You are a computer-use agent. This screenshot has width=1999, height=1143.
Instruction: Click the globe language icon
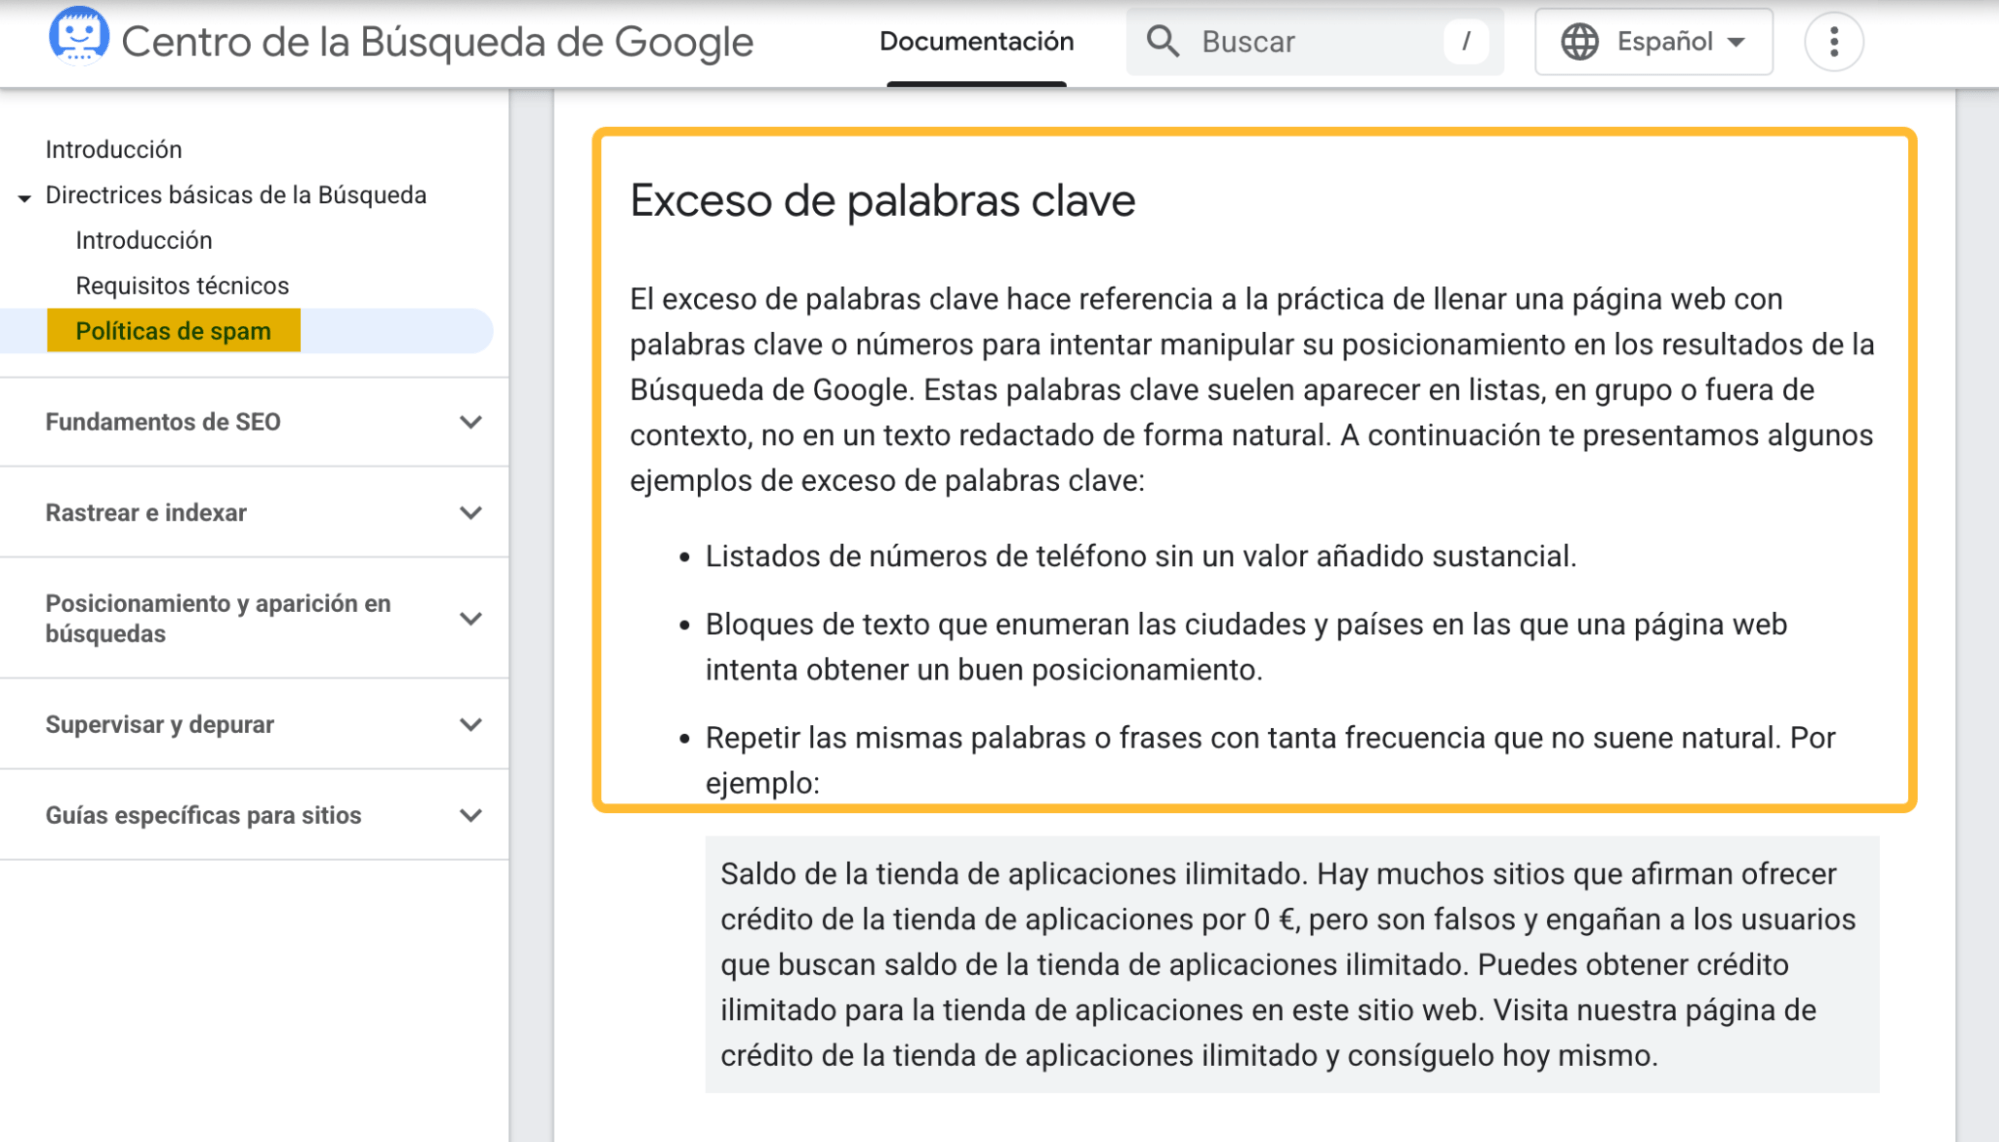[x=1582, y=41]
